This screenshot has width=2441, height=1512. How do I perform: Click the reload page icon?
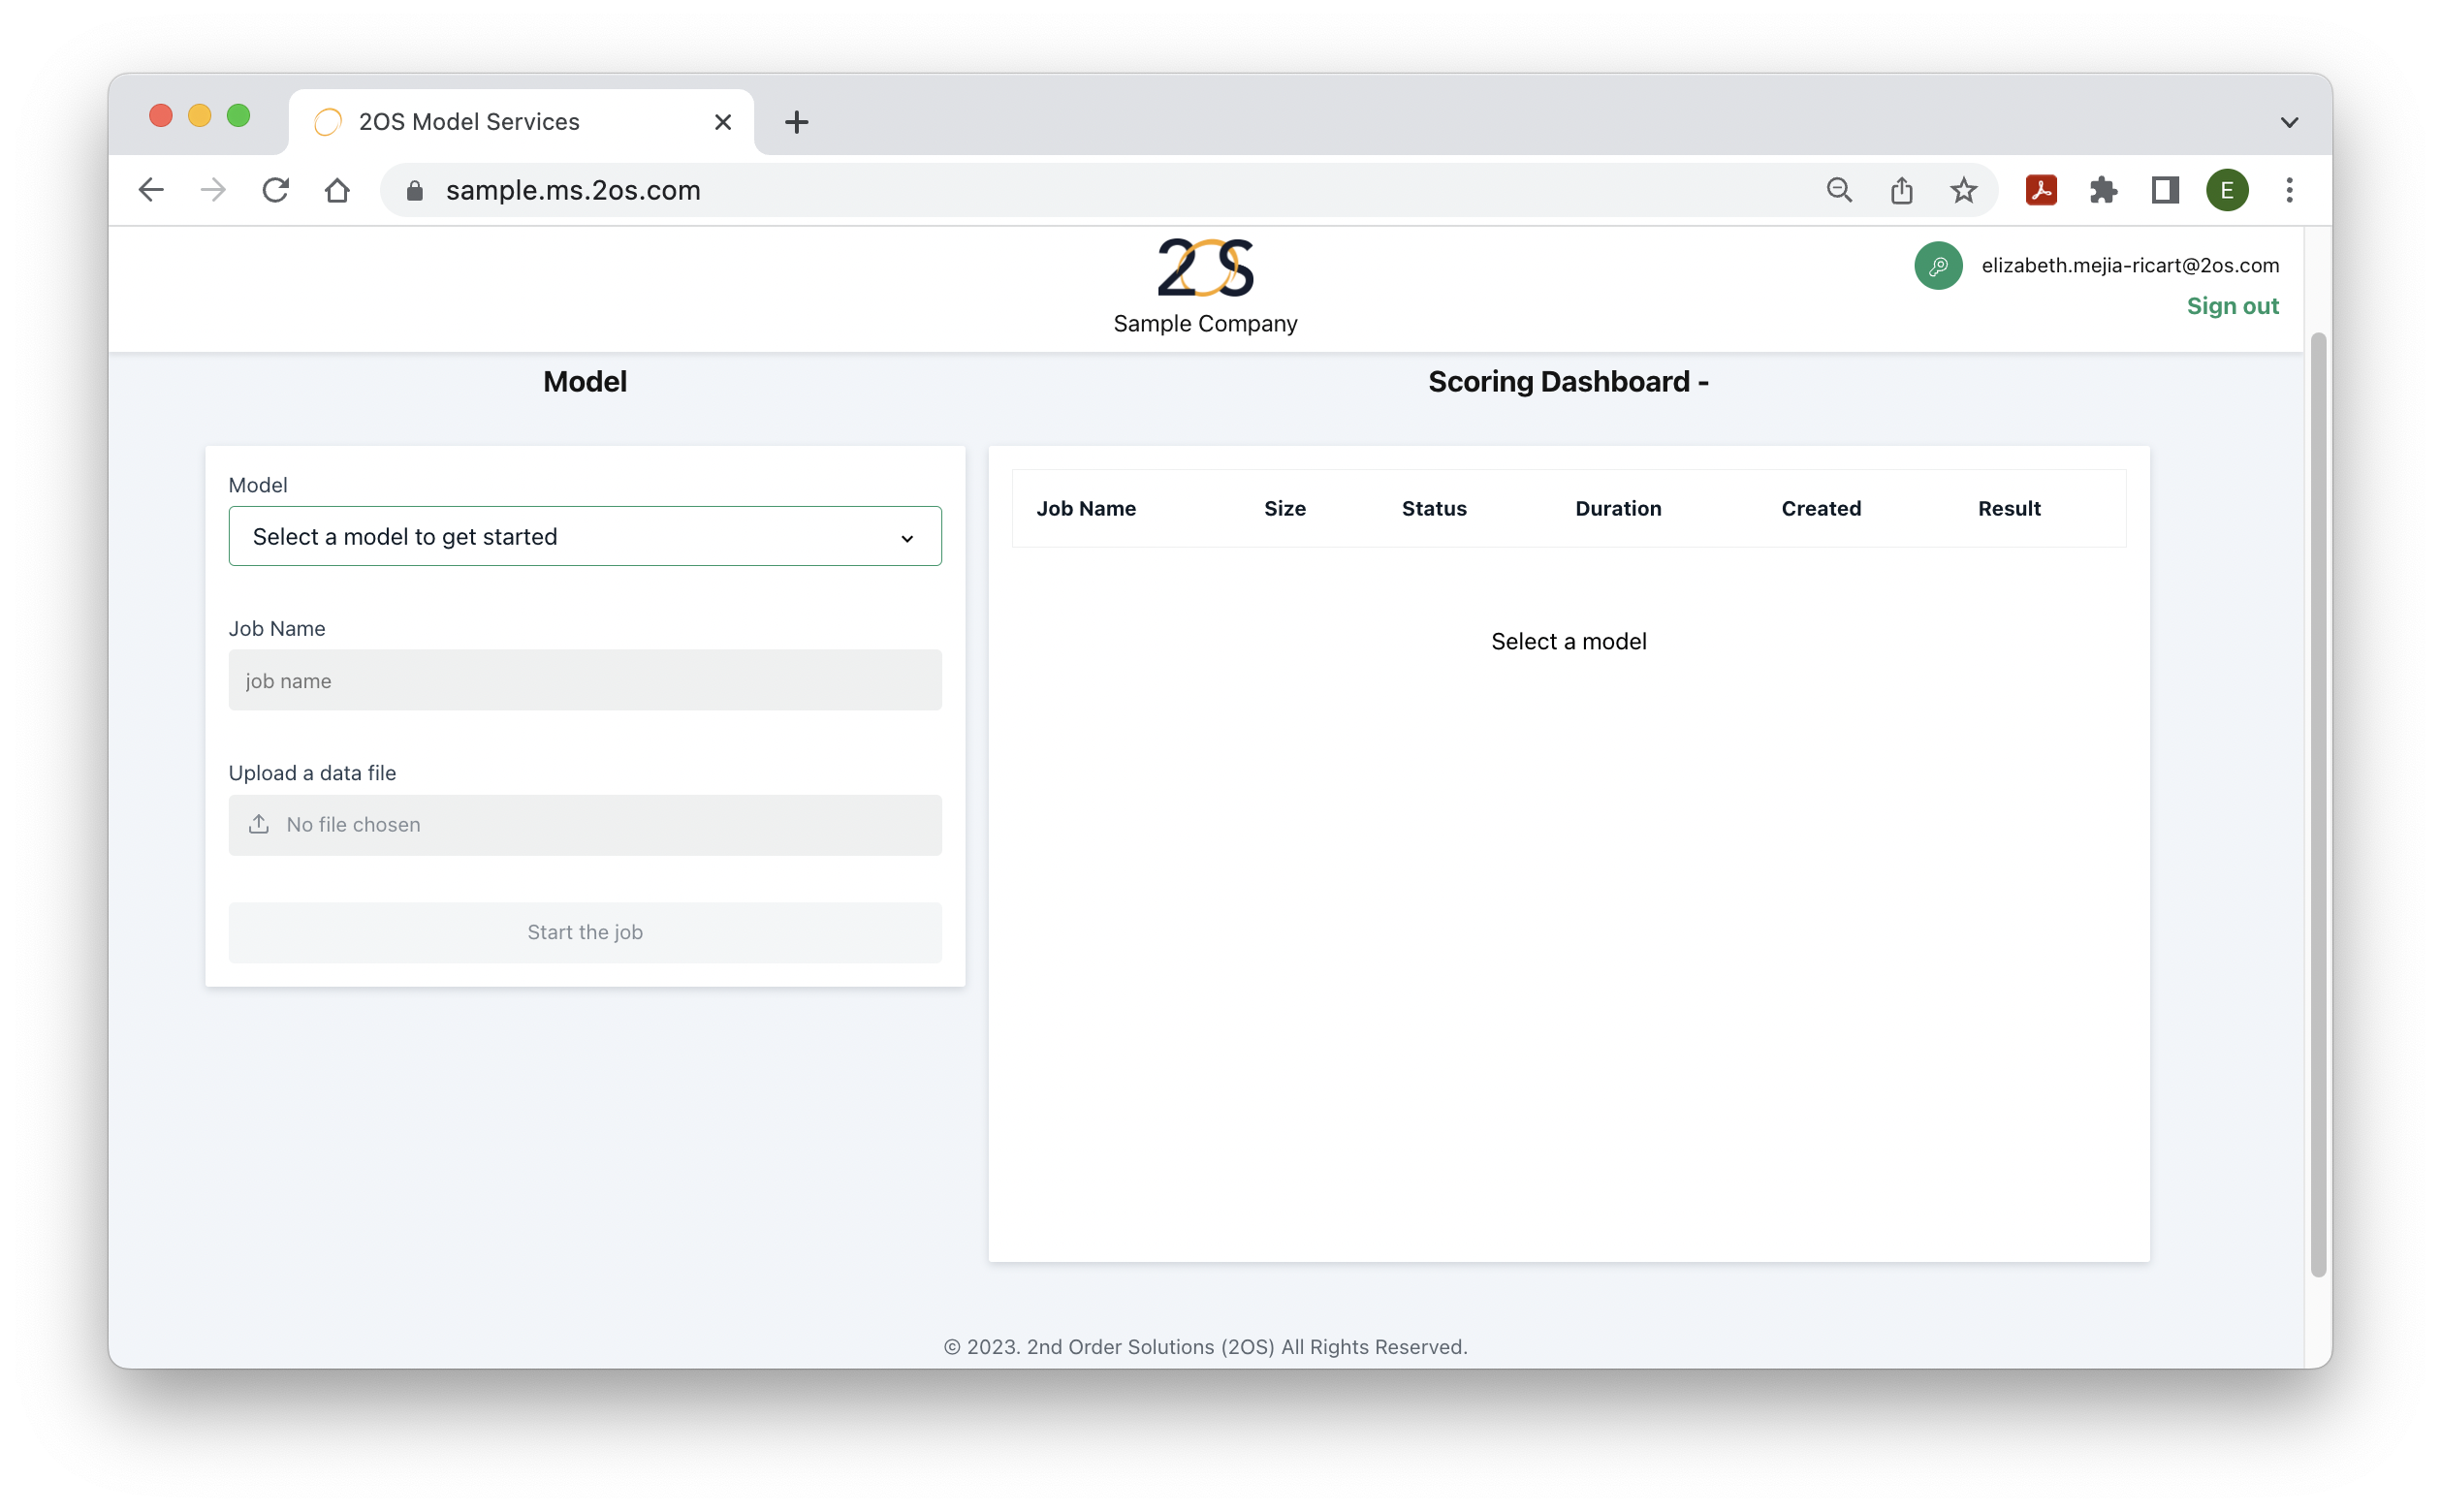275,190
